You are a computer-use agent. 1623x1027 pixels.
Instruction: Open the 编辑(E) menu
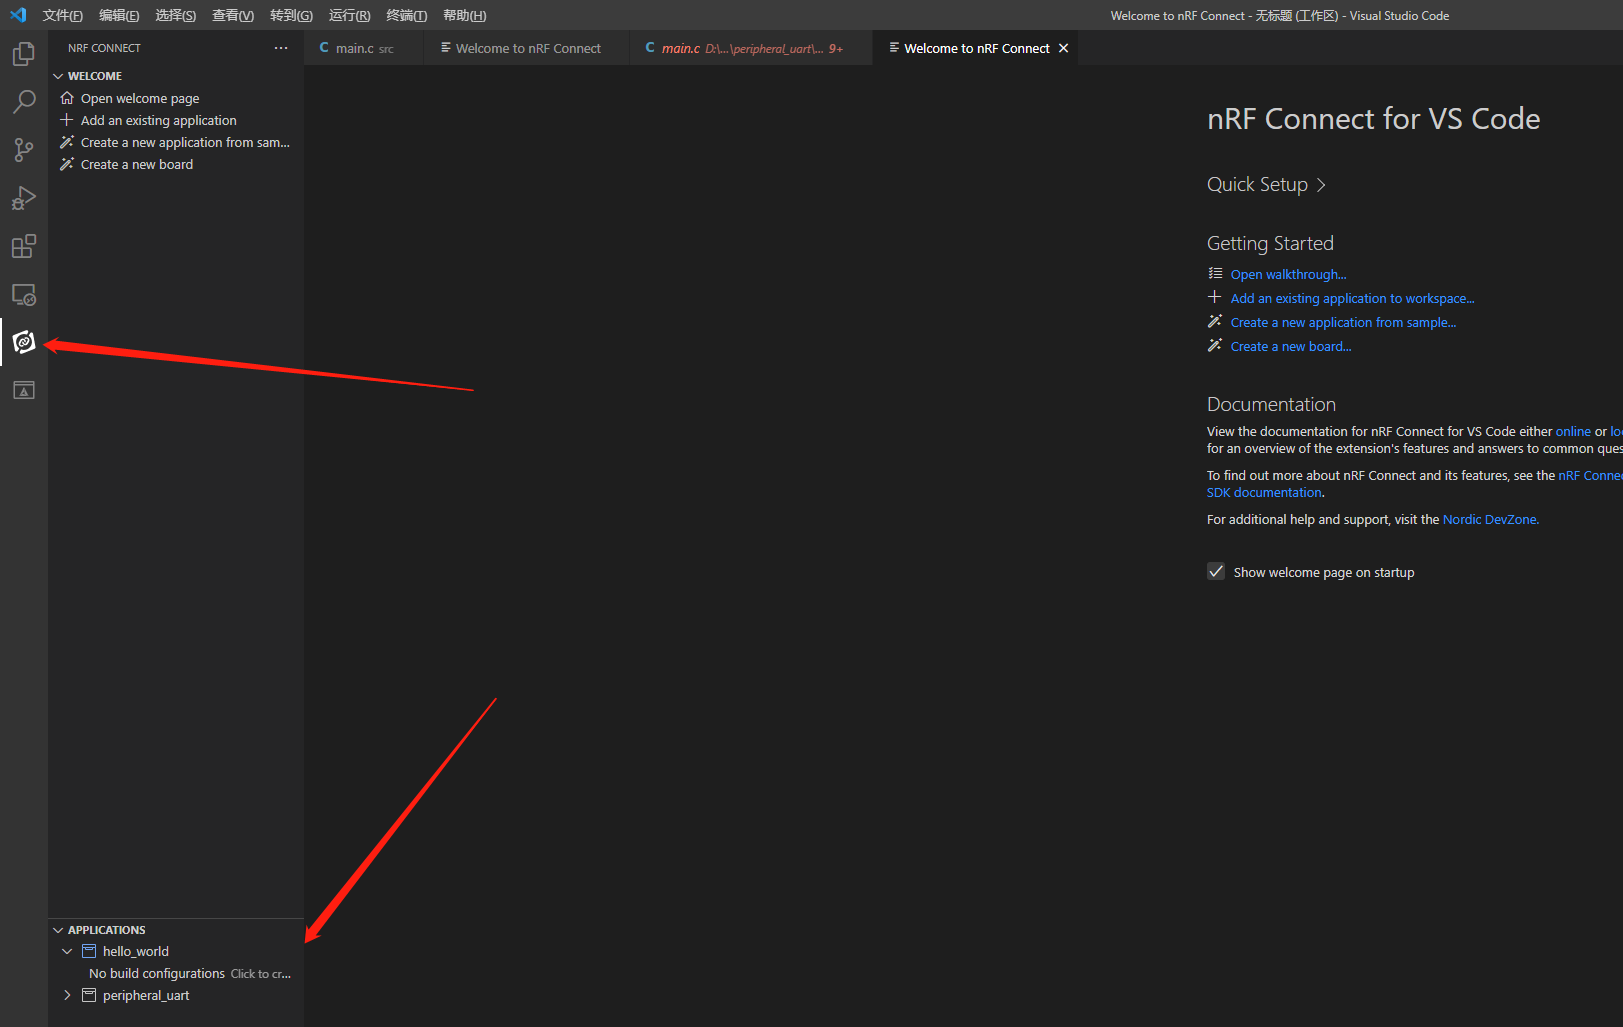[119, 15]
